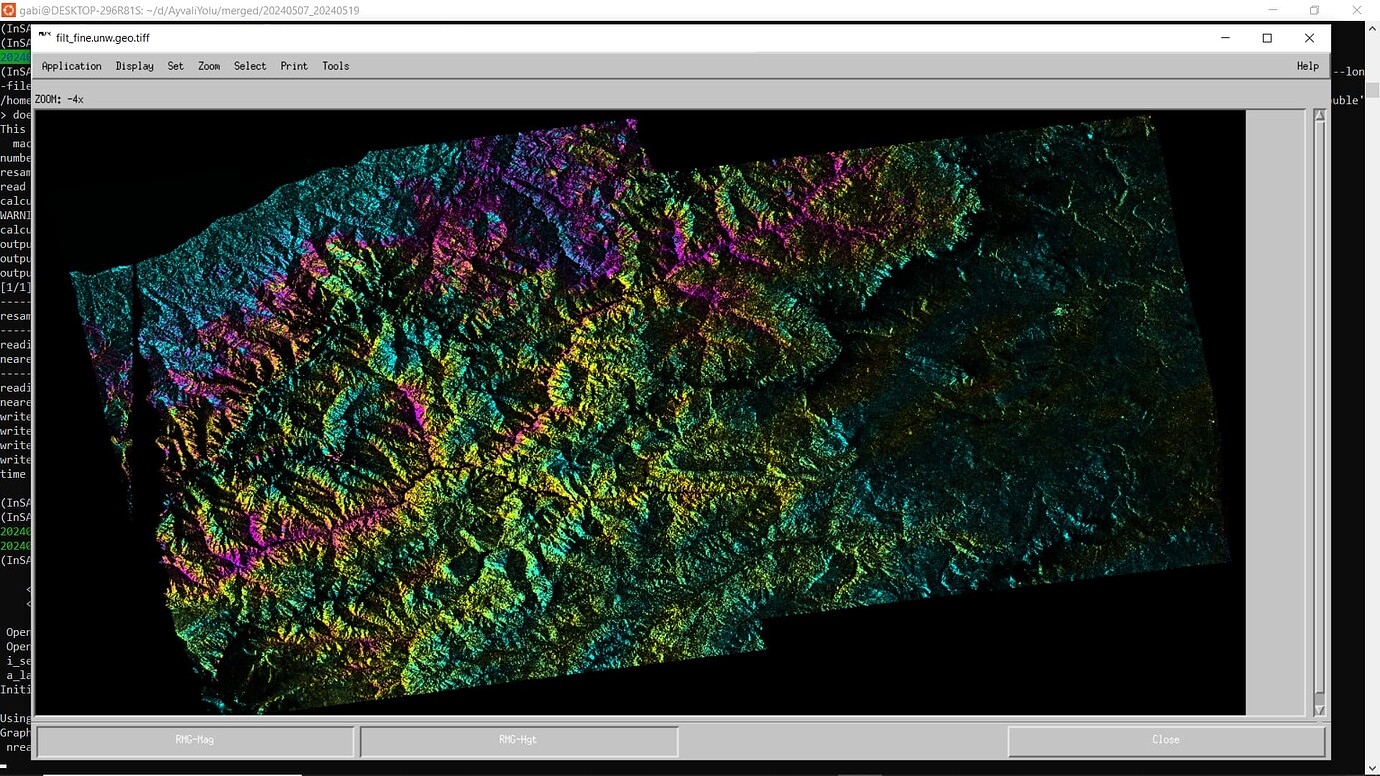This screenshot has height=776, width=1380.
Task: Open the Zoom menu
Action: 208,66
